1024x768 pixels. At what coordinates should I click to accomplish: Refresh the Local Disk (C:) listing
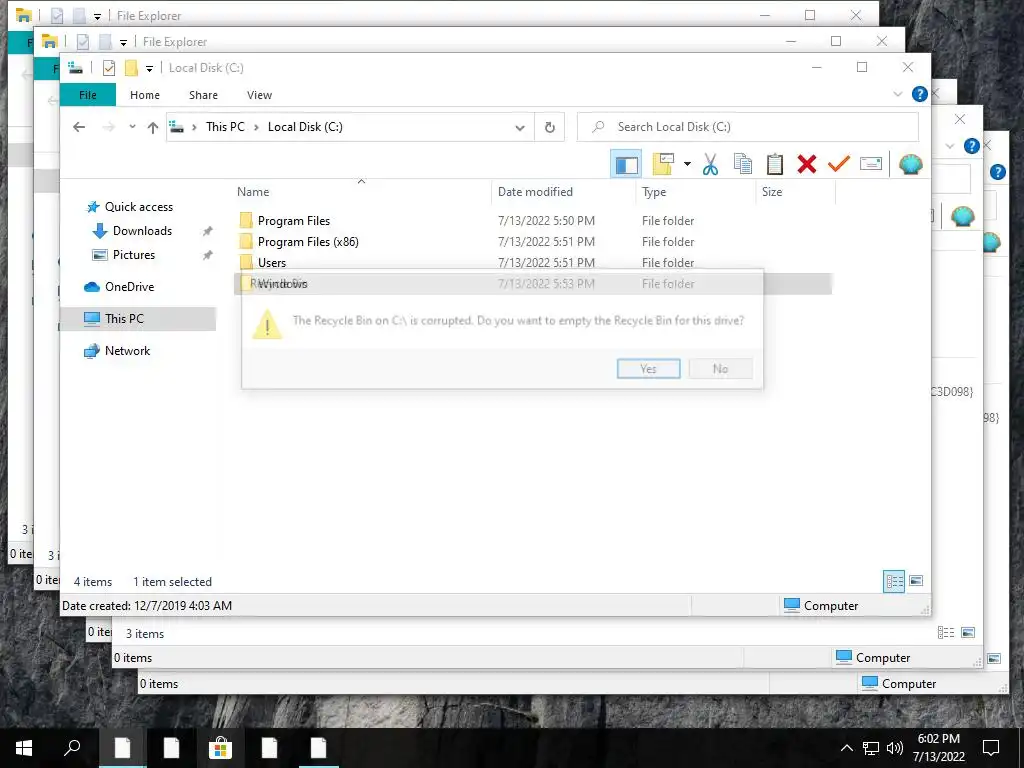pyautogui.click(x=550, y=127)
